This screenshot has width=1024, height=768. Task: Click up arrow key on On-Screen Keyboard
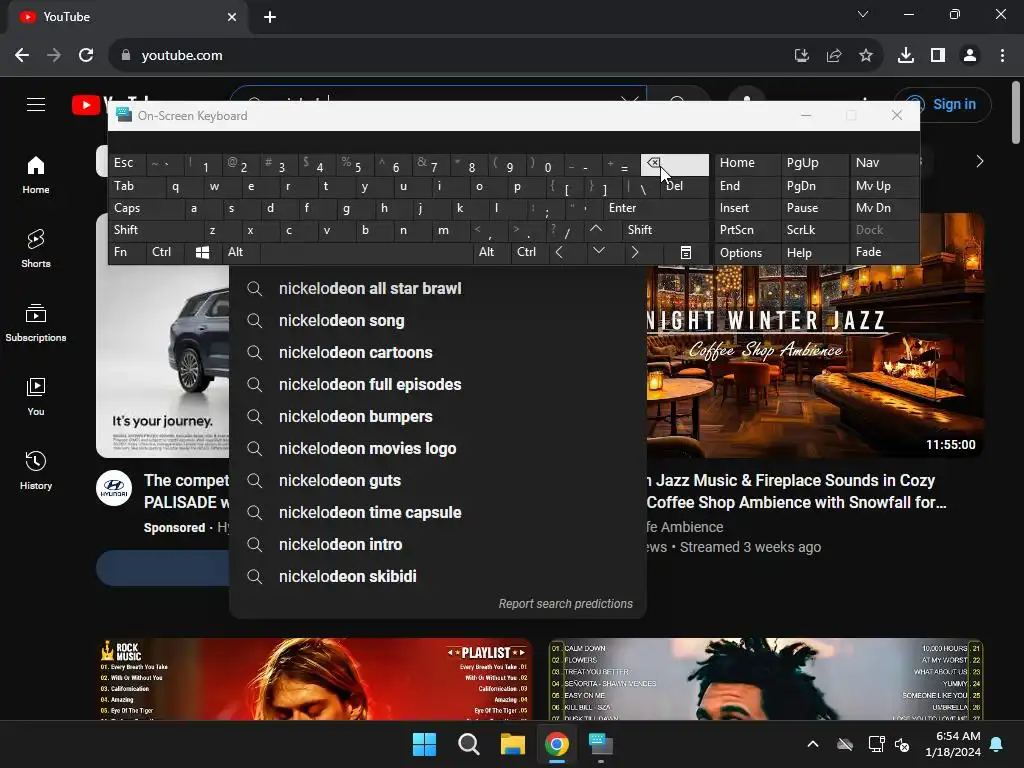pyautogui.click(x=596, y=230)
